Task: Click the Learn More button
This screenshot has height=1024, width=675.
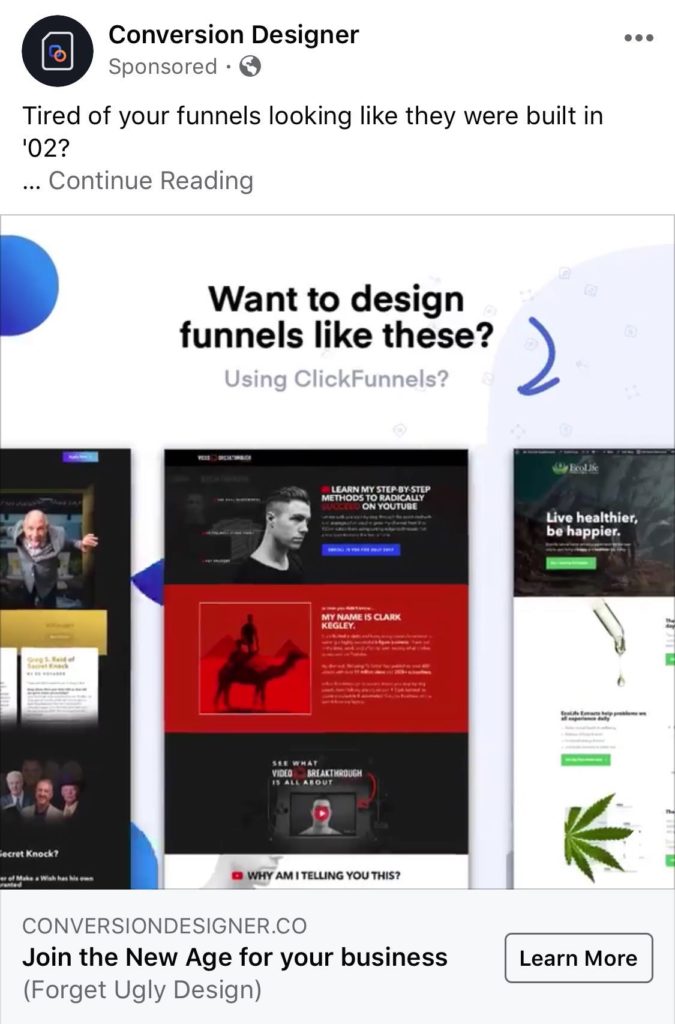Action: (578, 958)
